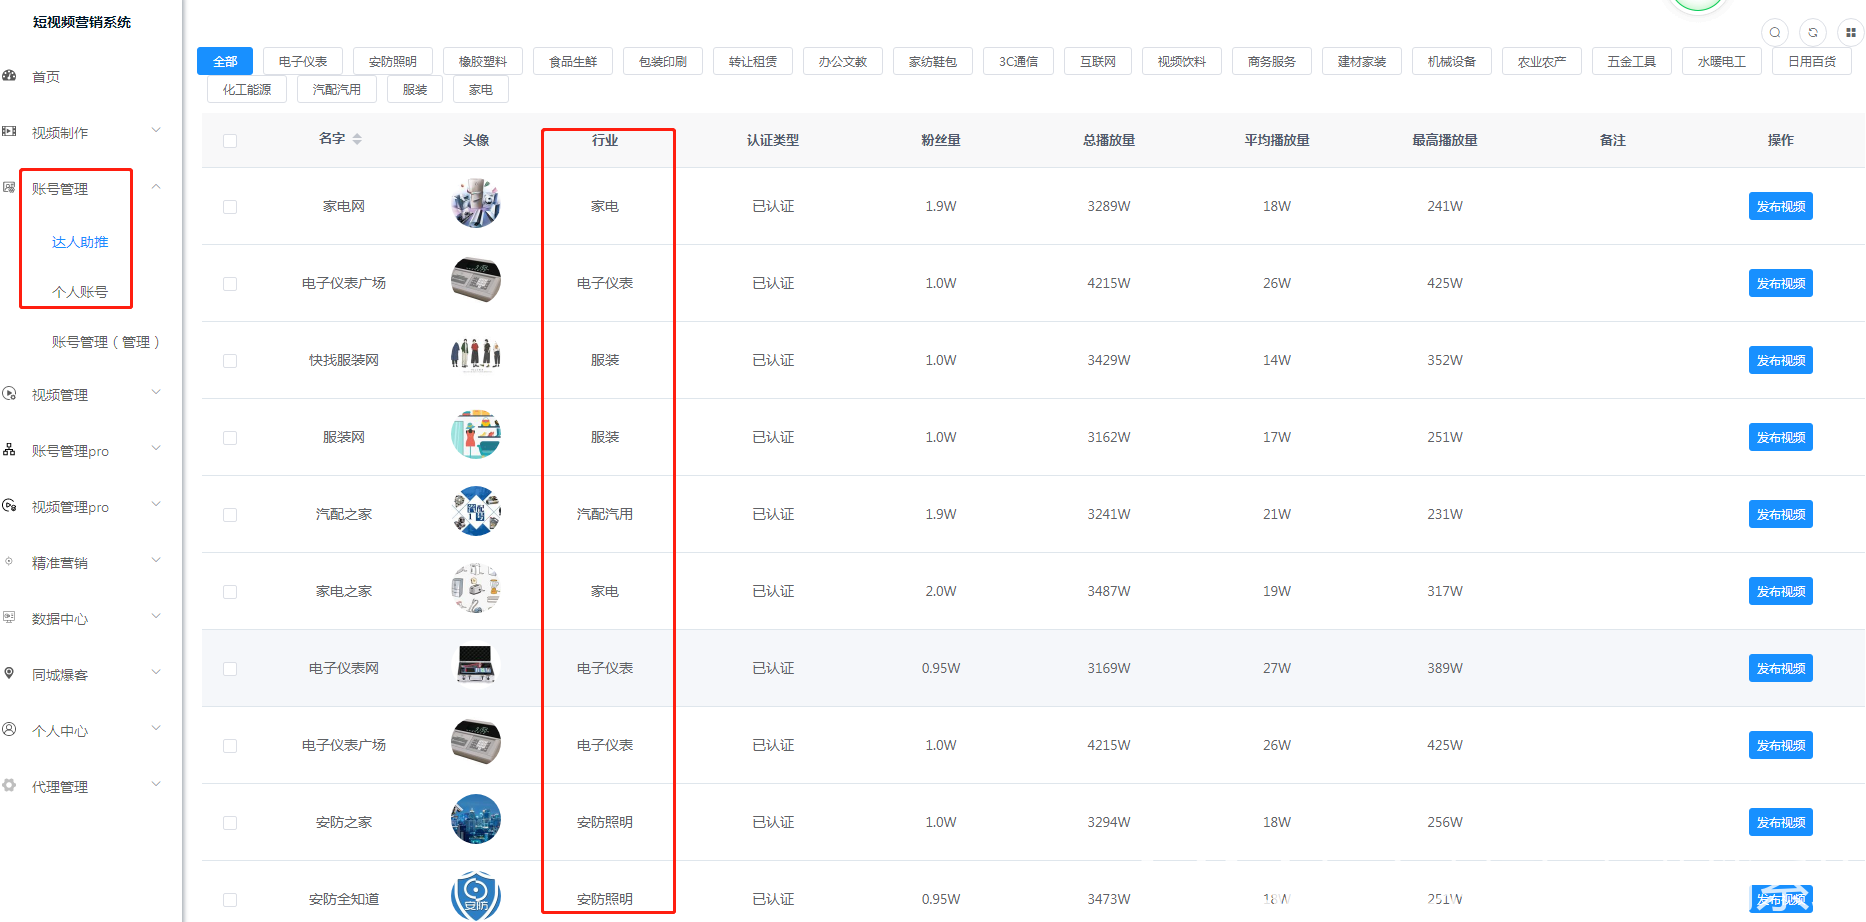The width and height of the screenshot is (1866, 922).
Task: Click the refresh icon at top right
Action: [1813, 32]
